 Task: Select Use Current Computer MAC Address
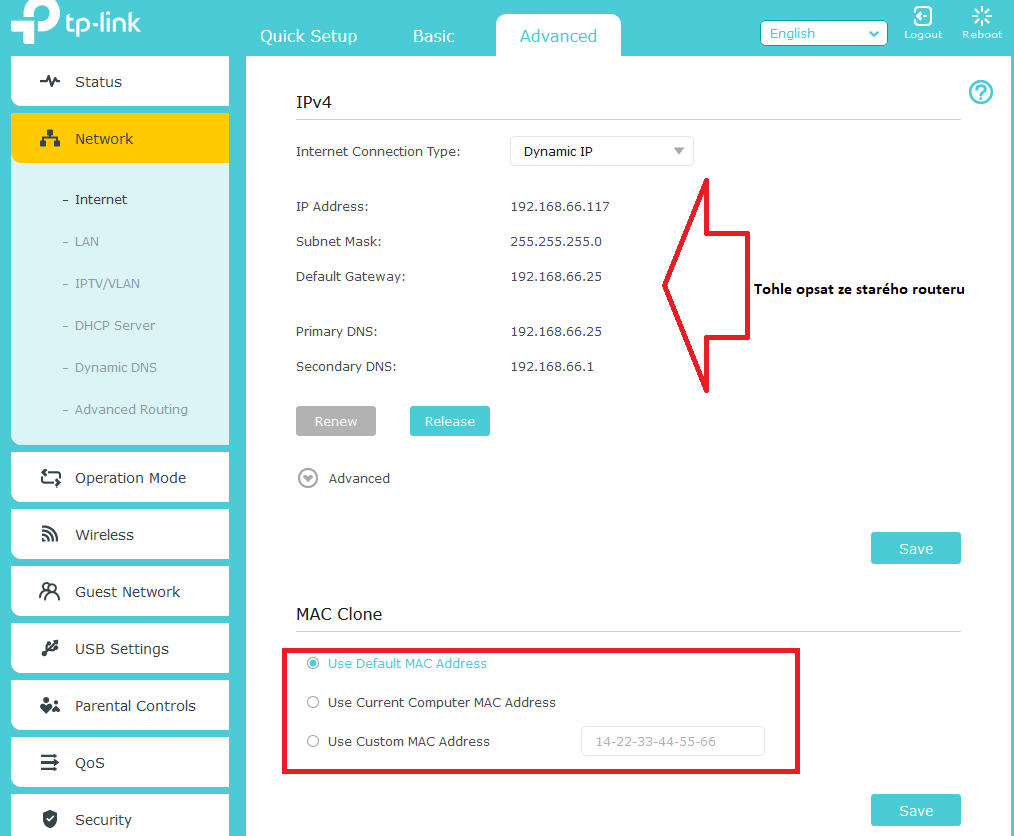[x=313, y=702]
